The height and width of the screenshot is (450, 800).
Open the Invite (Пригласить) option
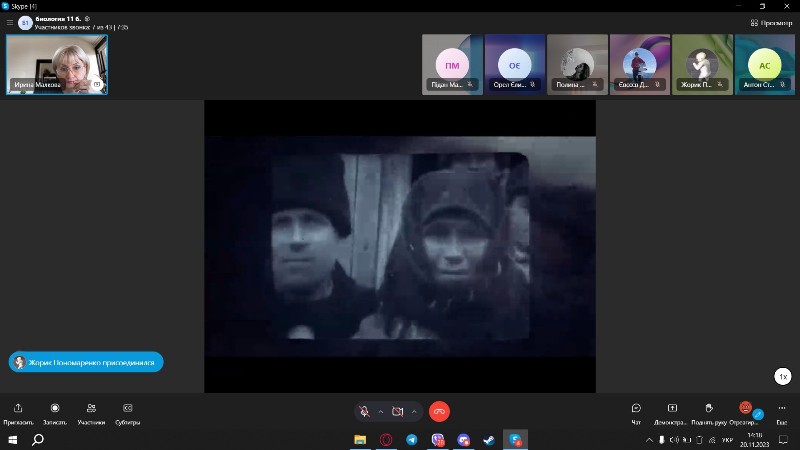pyautogui.click(x=18, y=413)
